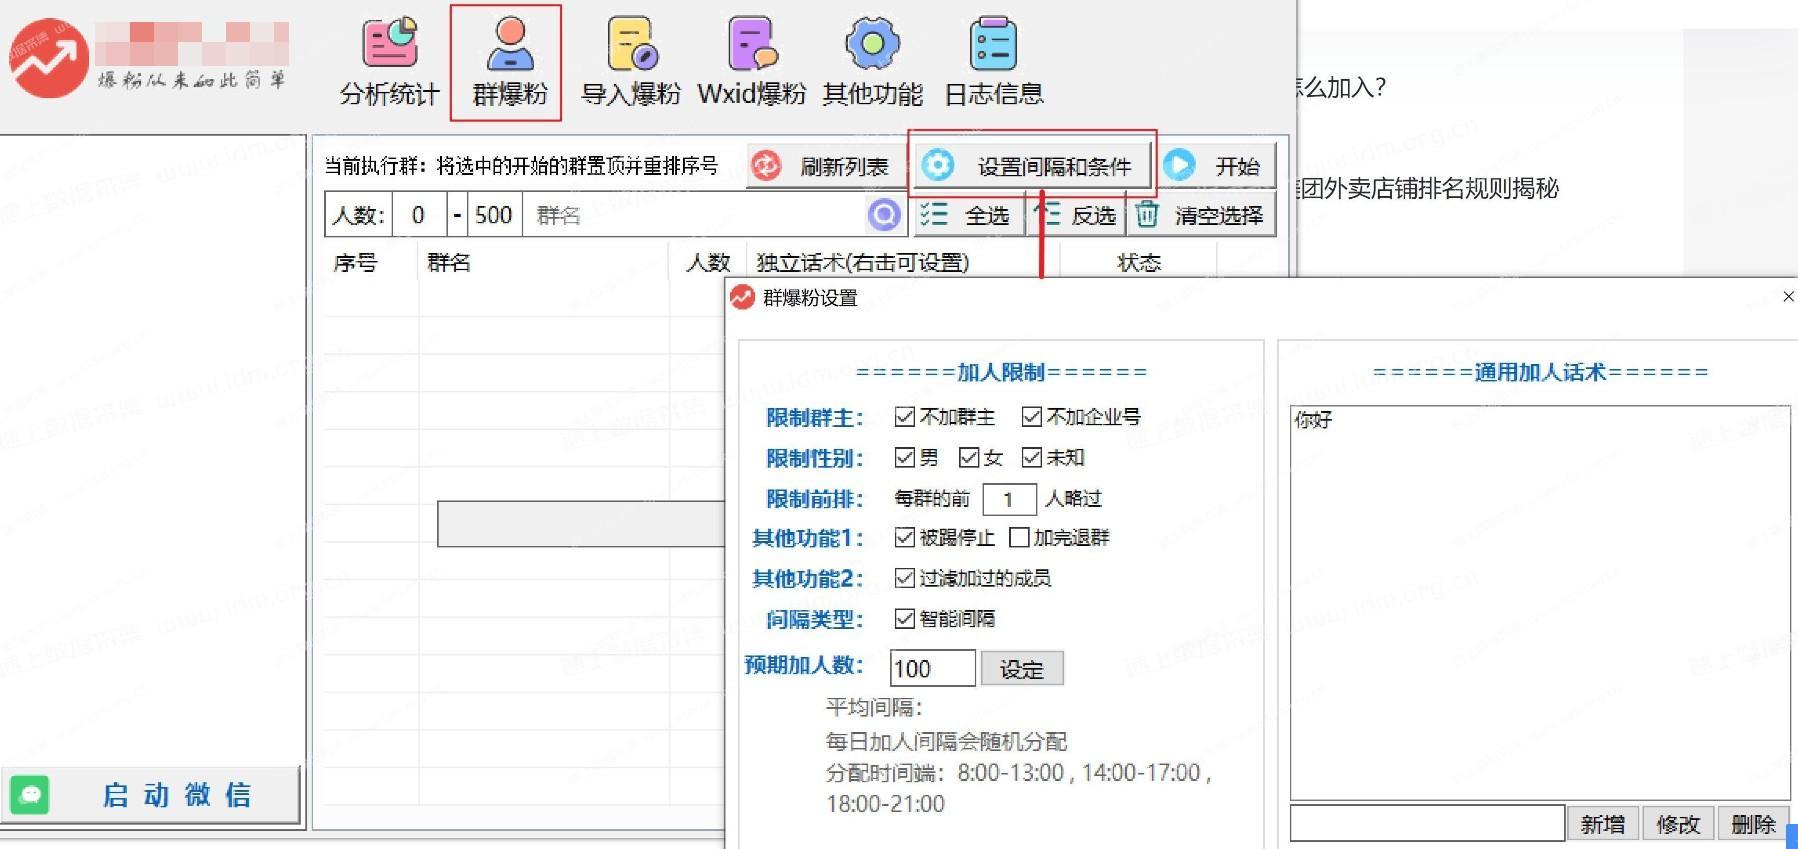Click 反选 to invert selection
The height and width of the screenshot is (849, 1798).
[1076, 215]
